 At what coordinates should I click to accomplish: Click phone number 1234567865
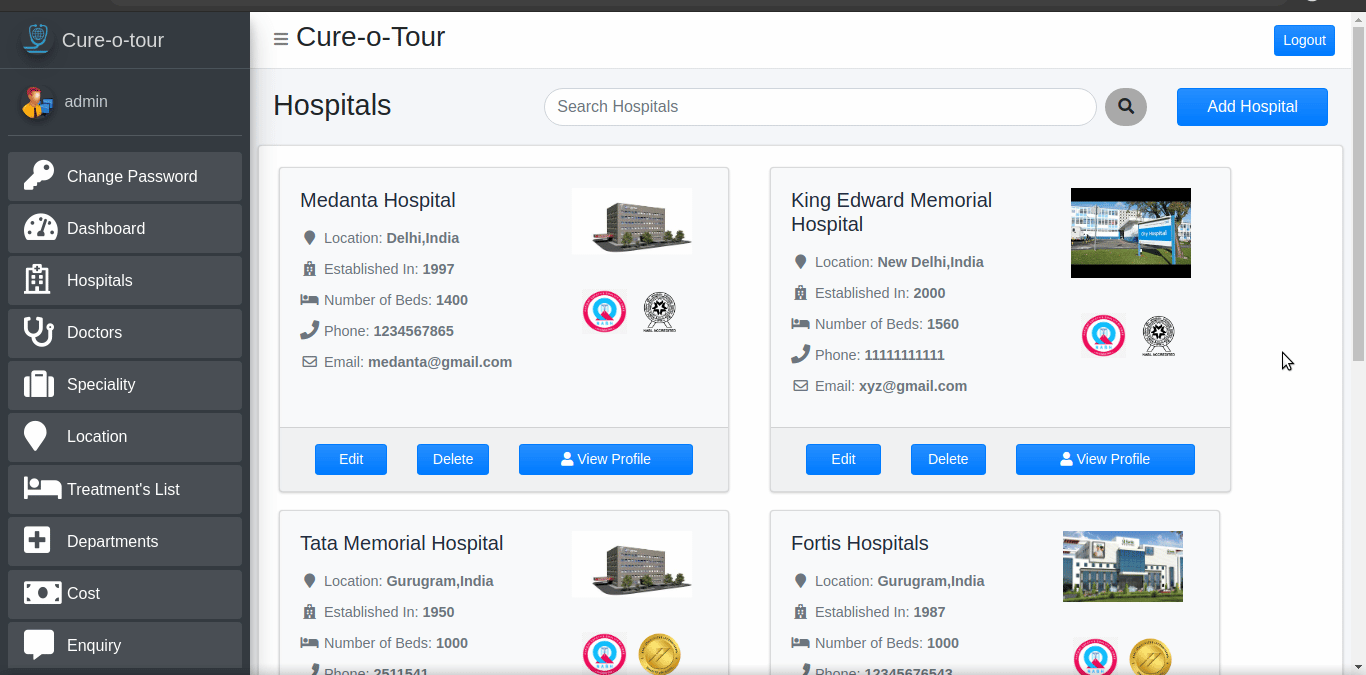coord(414,331)
